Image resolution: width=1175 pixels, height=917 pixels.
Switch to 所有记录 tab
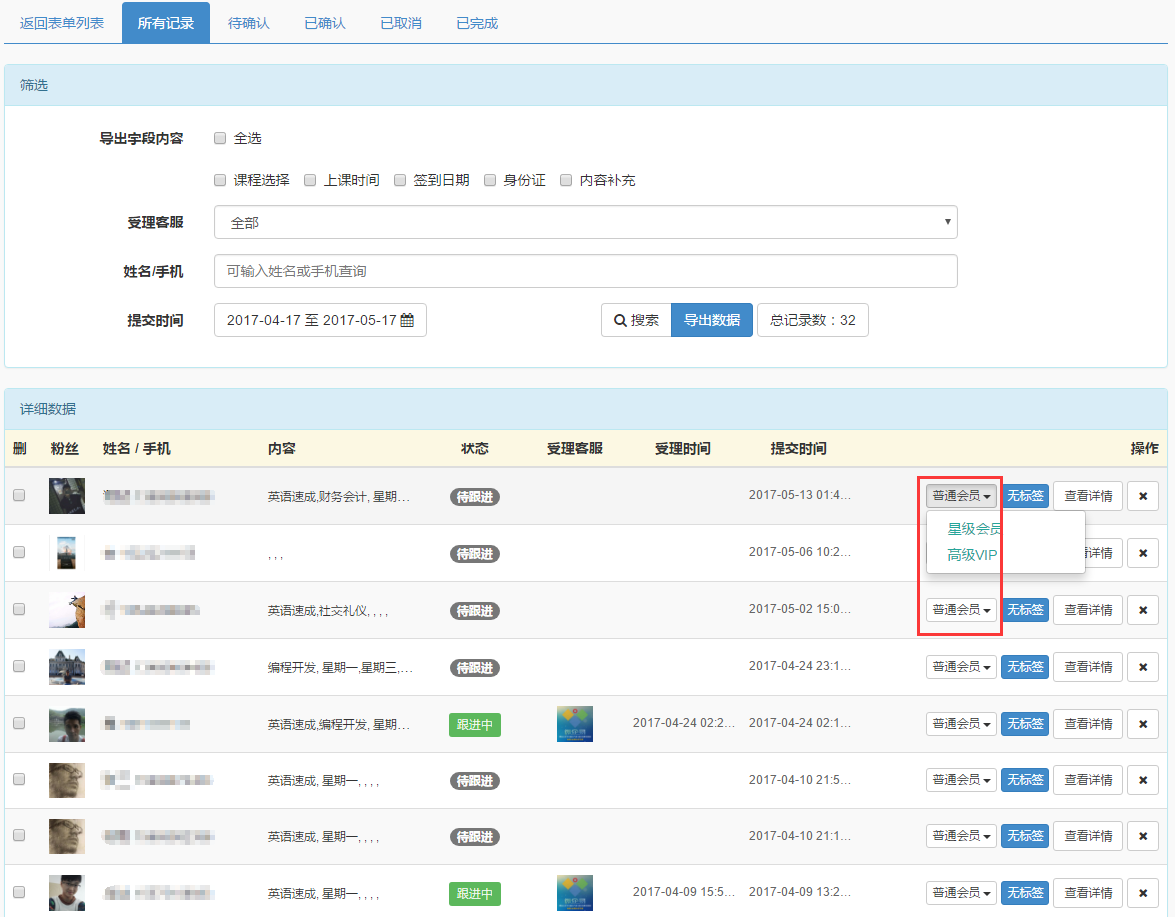(x=166, y=23)
